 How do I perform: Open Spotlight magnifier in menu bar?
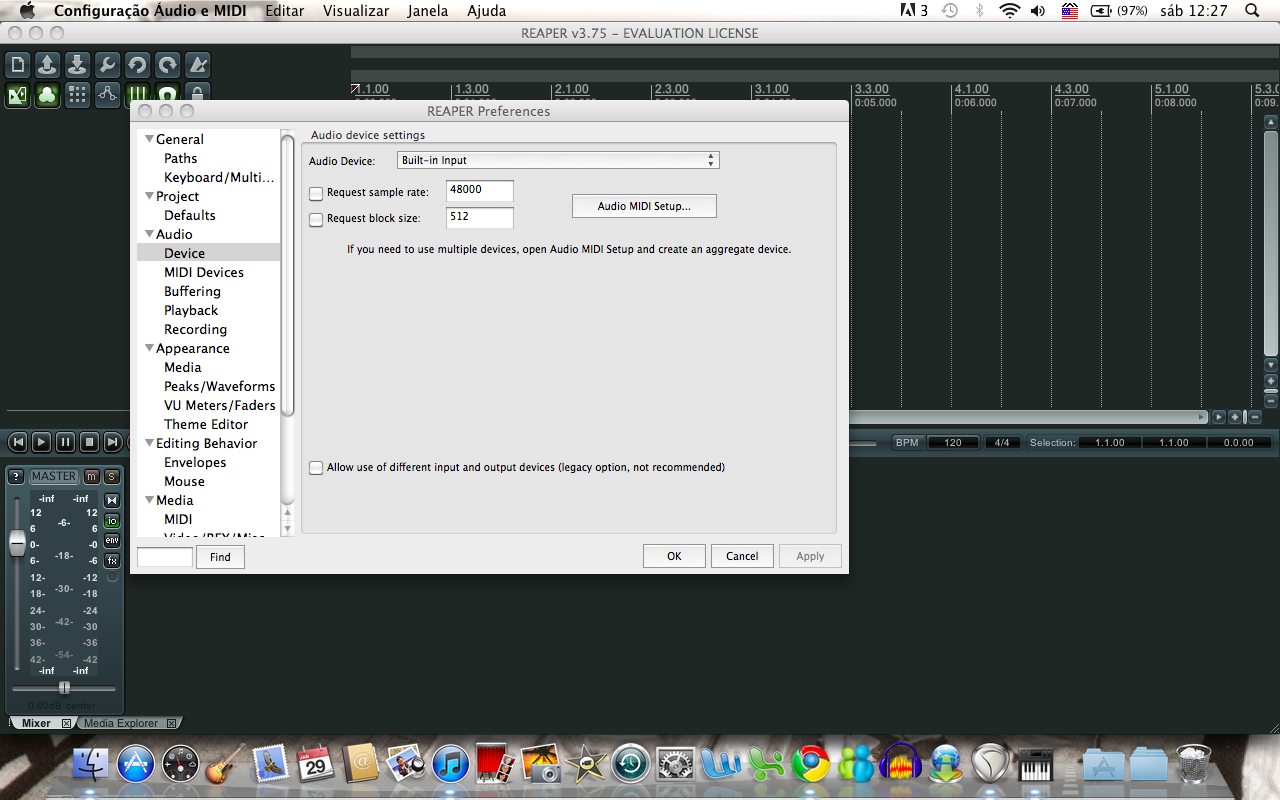click(x=1252, y=11)
